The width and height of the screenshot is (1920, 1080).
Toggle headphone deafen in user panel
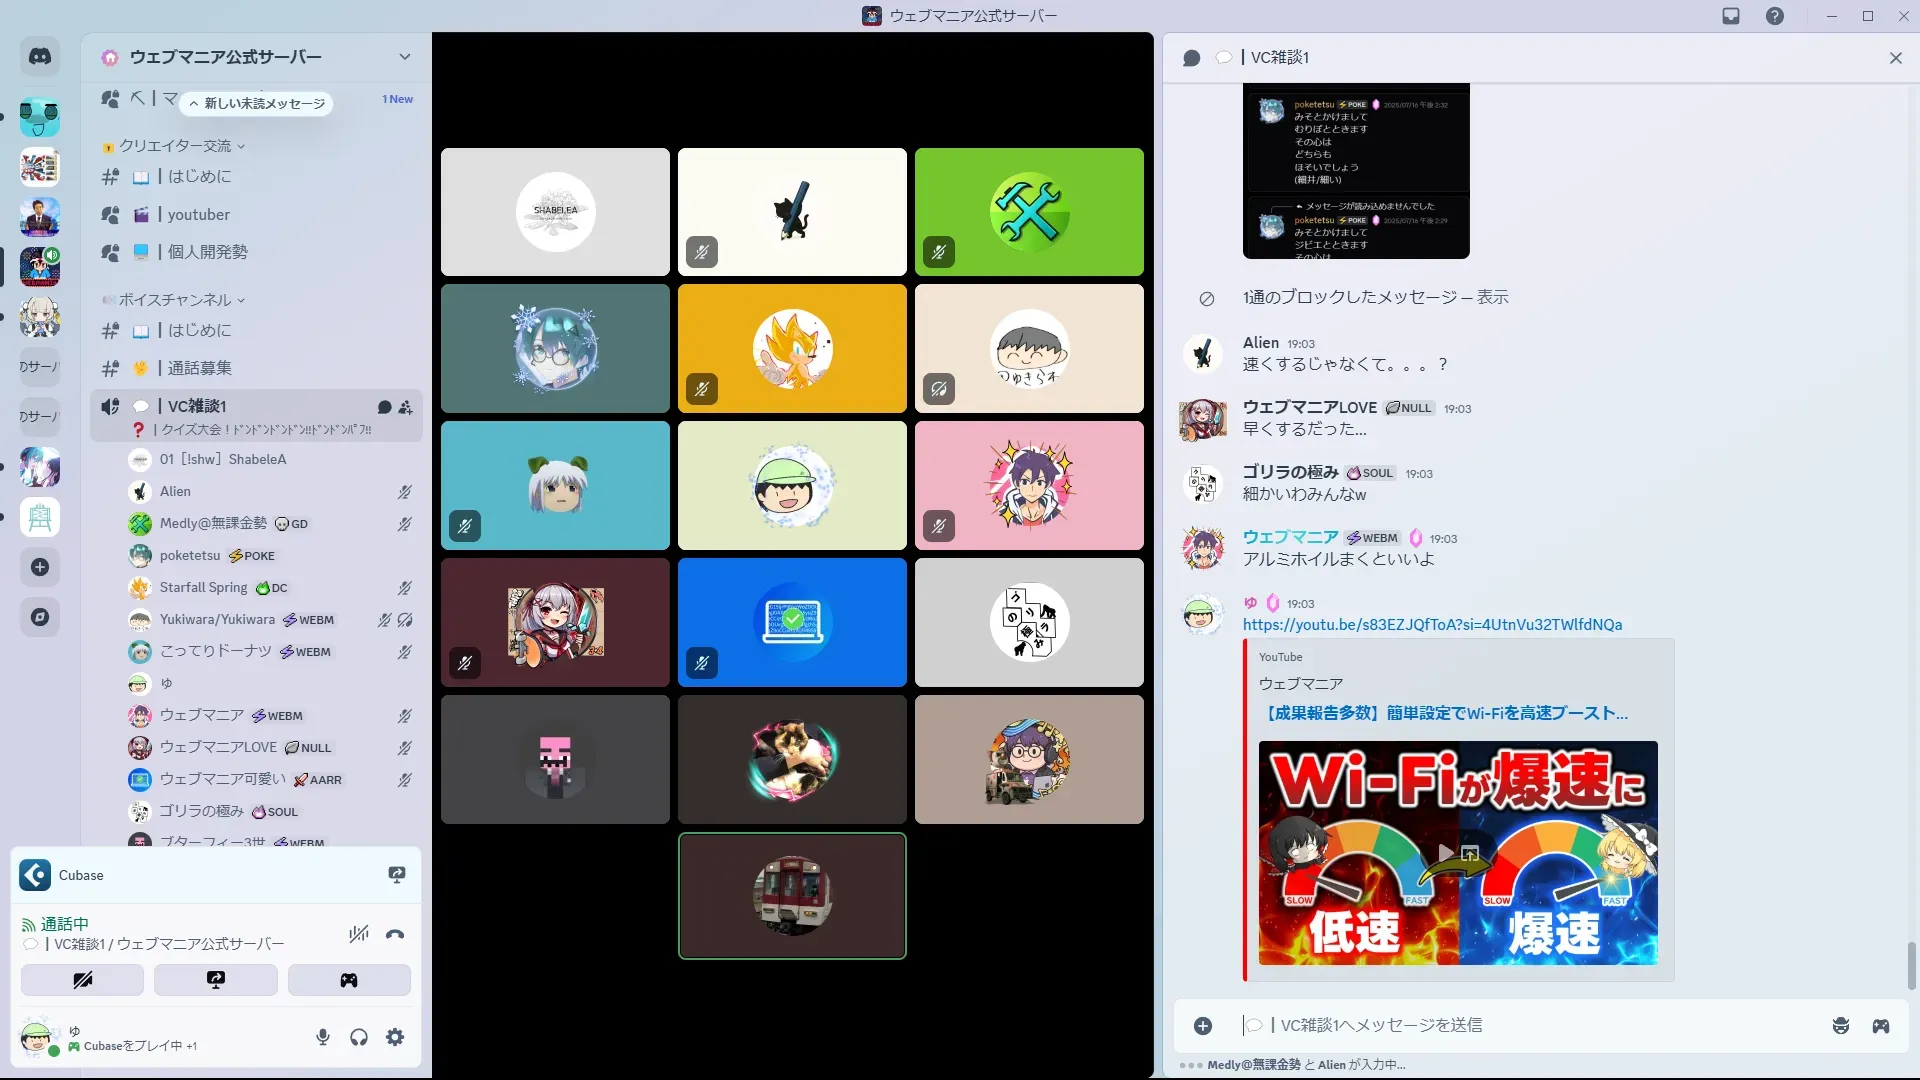tap(359, 1037)
